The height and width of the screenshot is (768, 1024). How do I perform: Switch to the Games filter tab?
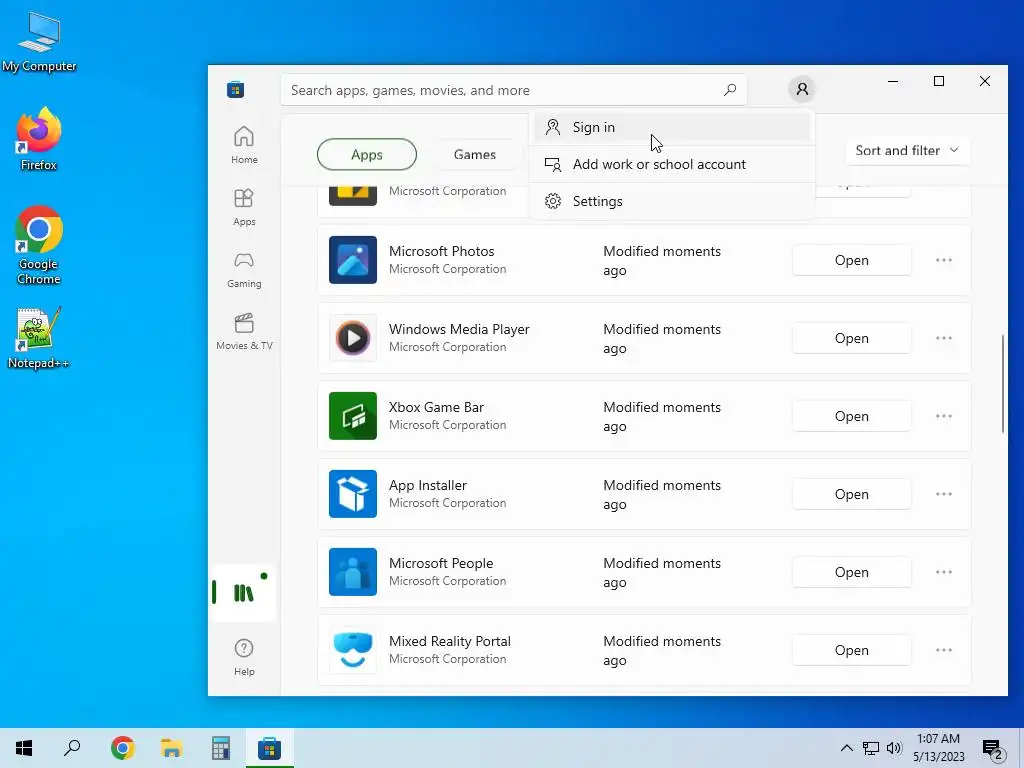pyautogui.click(x=475, y=155)
